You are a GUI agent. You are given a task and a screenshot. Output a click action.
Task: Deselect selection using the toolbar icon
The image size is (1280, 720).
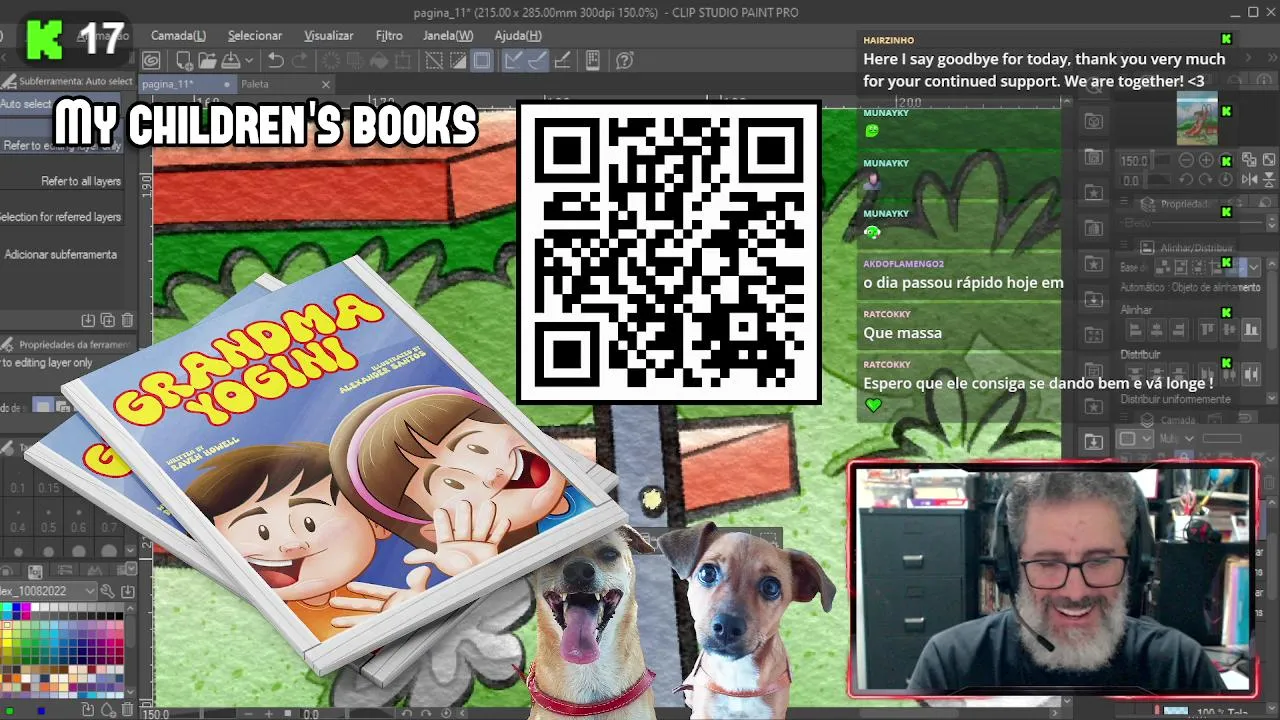(x=434, y=61)
